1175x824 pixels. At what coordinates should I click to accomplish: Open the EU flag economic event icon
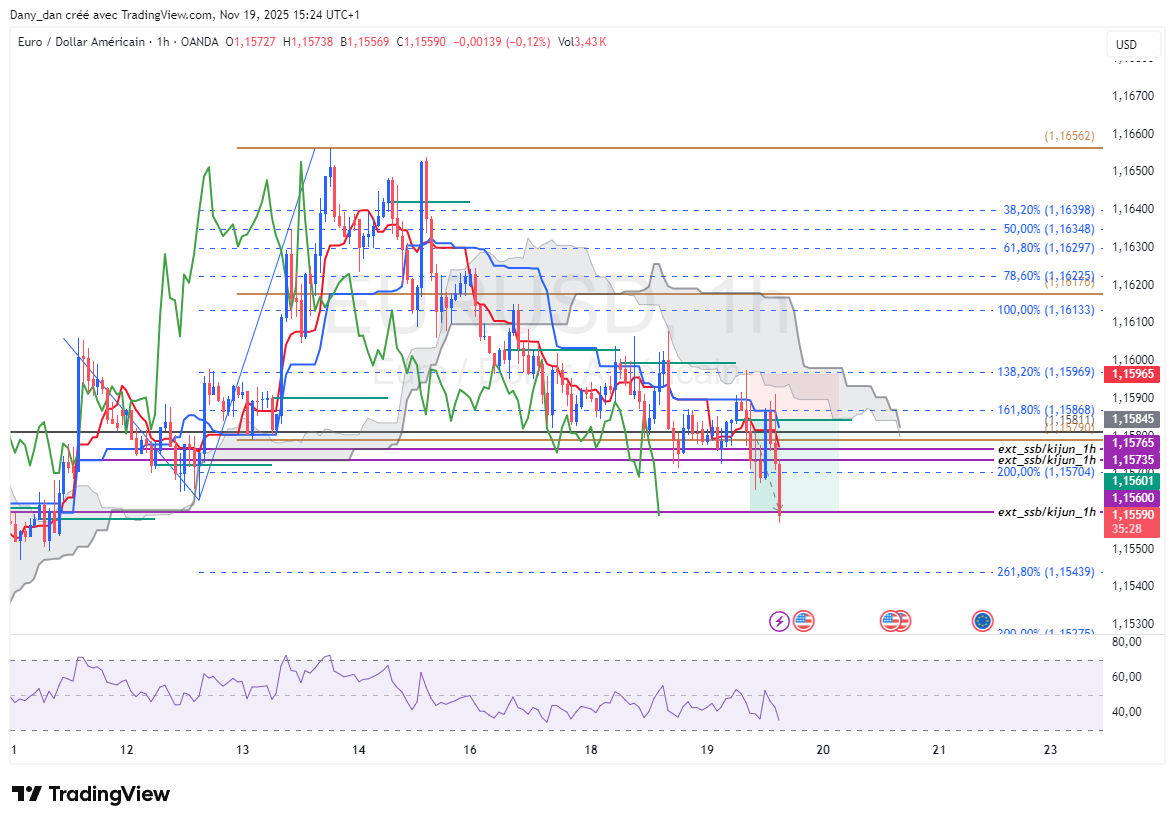point(982,621)
